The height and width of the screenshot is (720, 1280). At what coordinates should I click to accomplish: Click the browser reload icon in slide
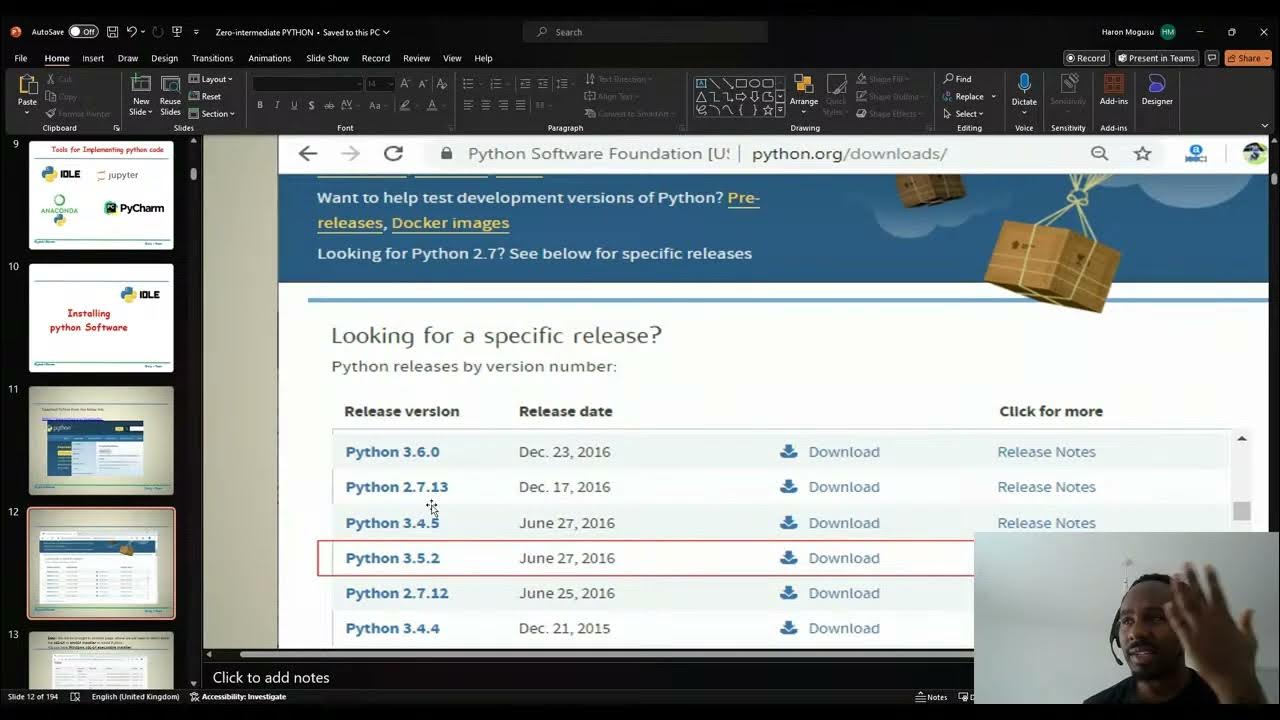pyautogui.click(x=393, y=153)
